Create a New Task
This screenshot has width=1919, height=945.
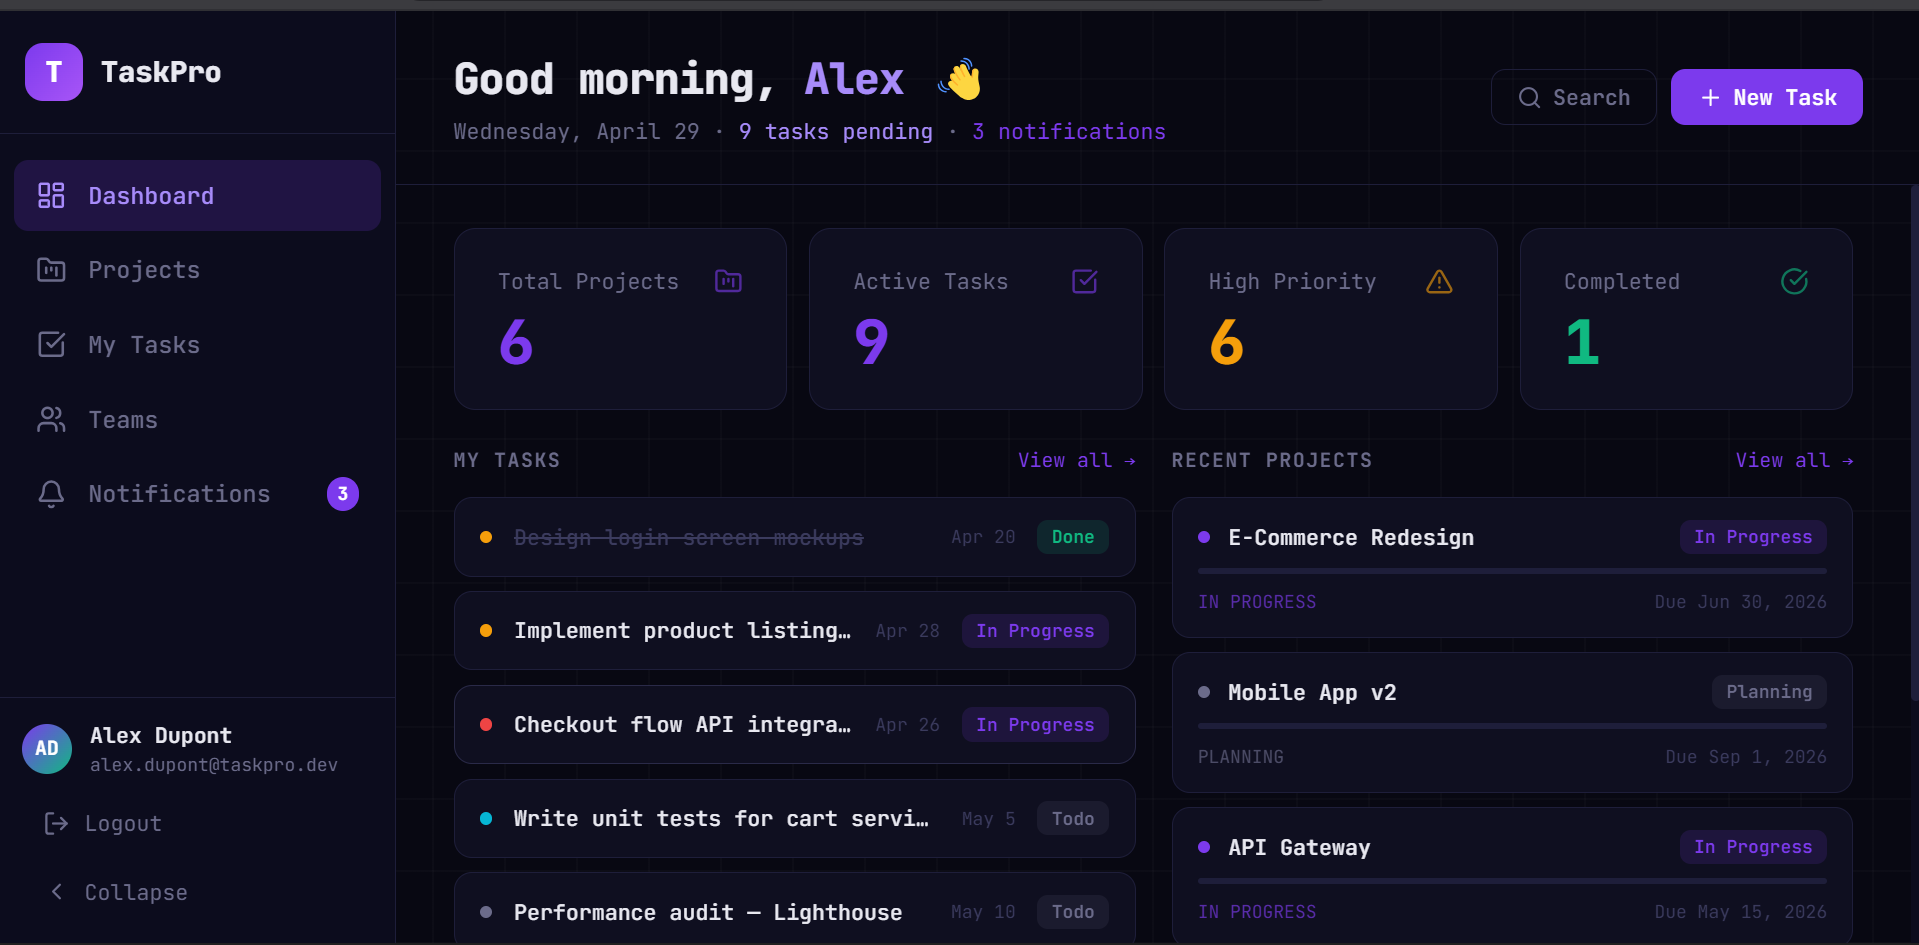(x=1766, y=97)
